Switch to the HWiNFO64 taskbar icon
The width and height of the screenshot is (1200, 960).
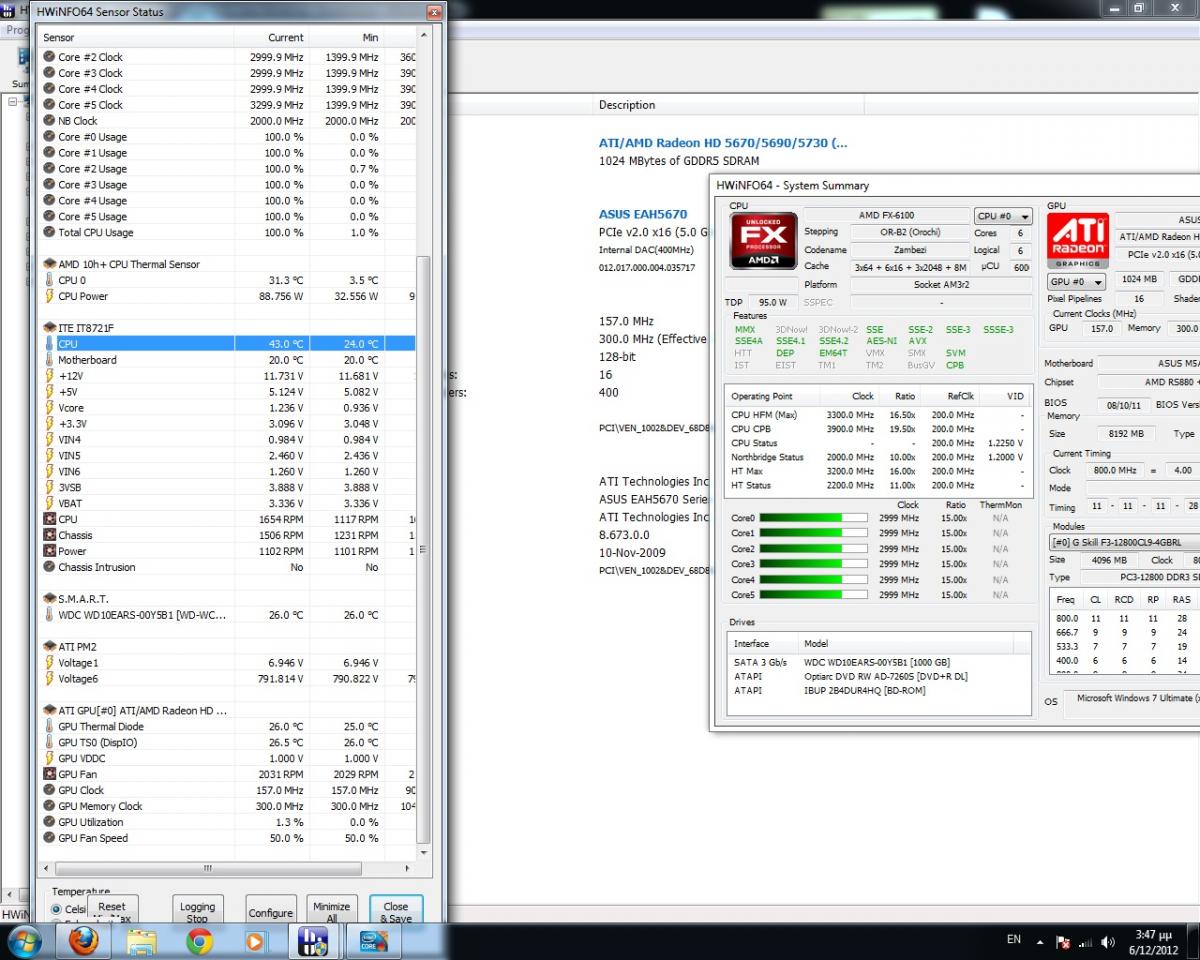(x=314, y=941)
